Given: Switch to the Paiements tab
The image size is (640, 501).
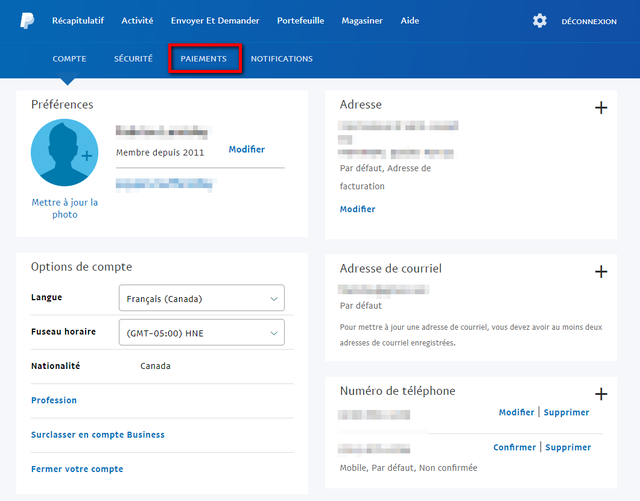Looking at the screenshot, I should click(204, 59).
